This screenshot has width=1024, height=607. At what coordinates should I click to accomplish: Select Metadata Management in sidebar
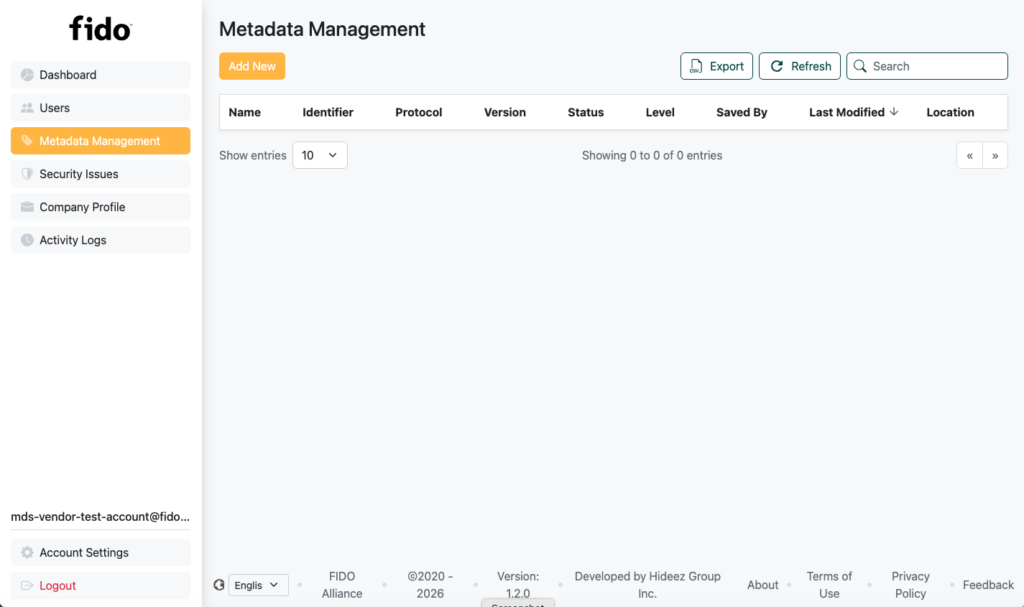pos(101,140)
